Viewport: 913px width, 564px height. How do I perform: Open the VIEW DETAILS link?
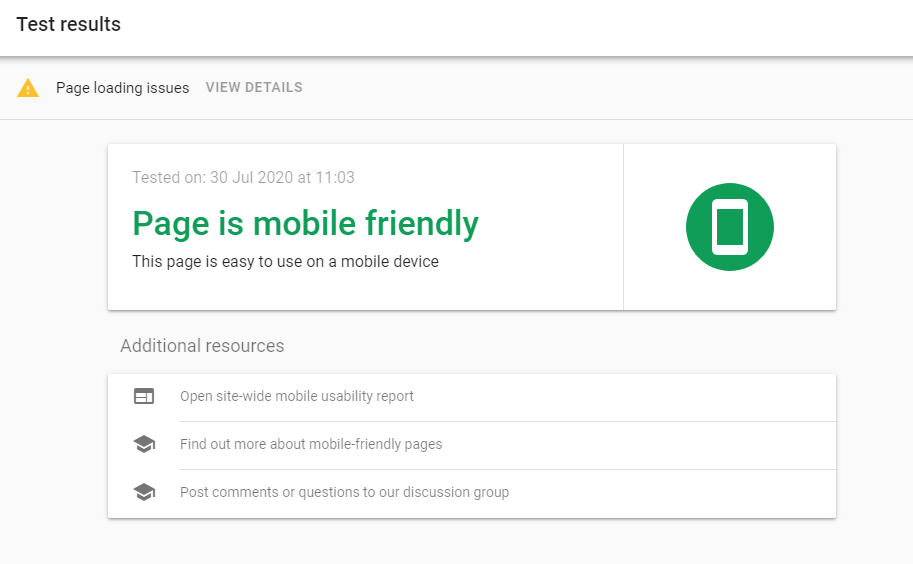[254, 88]
